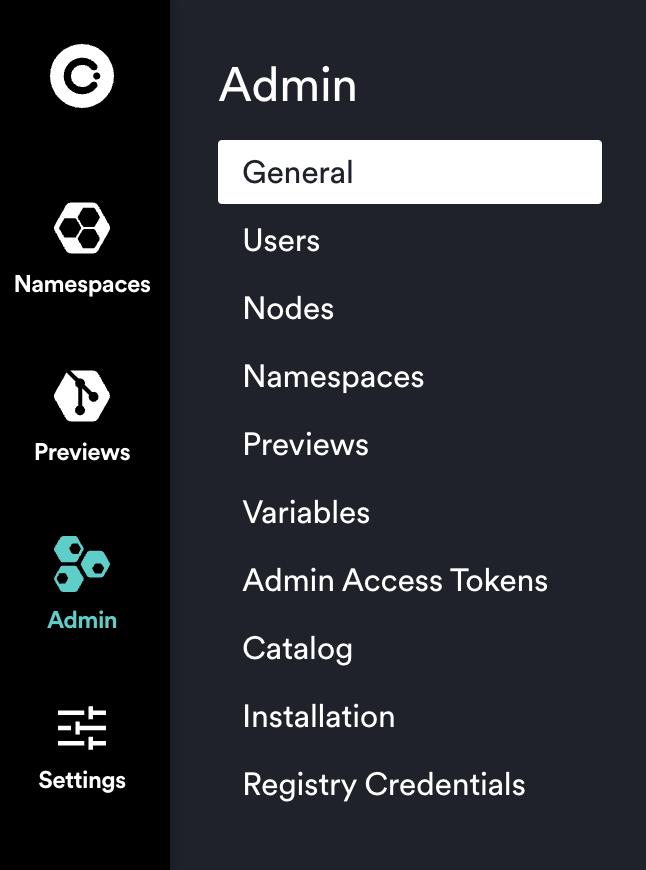
Task: Click the Admin page heading
Action: coord(289,86)
